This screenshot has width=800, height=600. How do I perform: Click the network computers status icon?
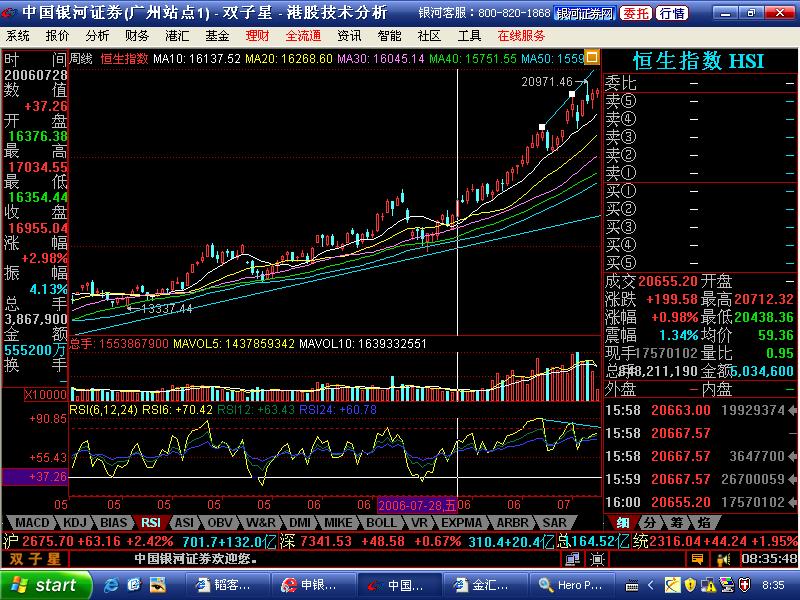(x=572, y=560)
